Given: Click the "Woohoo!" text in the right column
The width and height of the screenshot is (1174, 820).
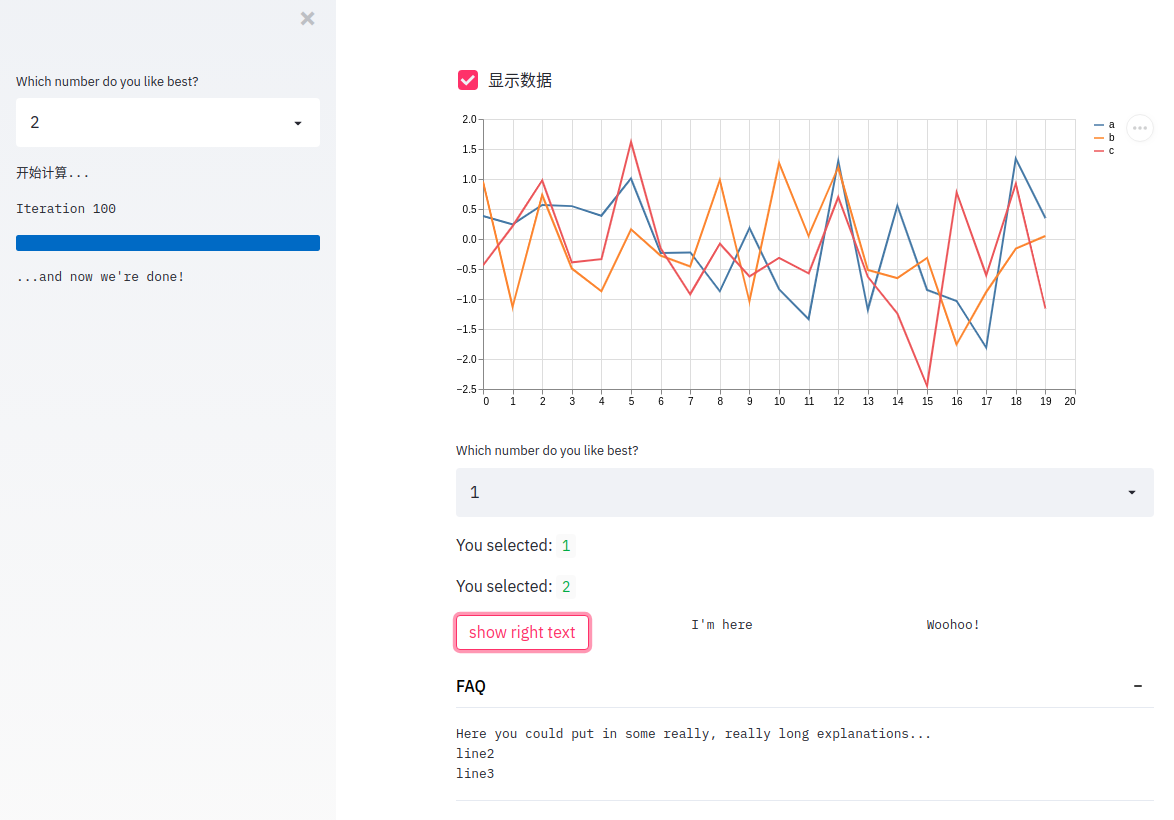Looking at the screenshot, I should (953, 625).
